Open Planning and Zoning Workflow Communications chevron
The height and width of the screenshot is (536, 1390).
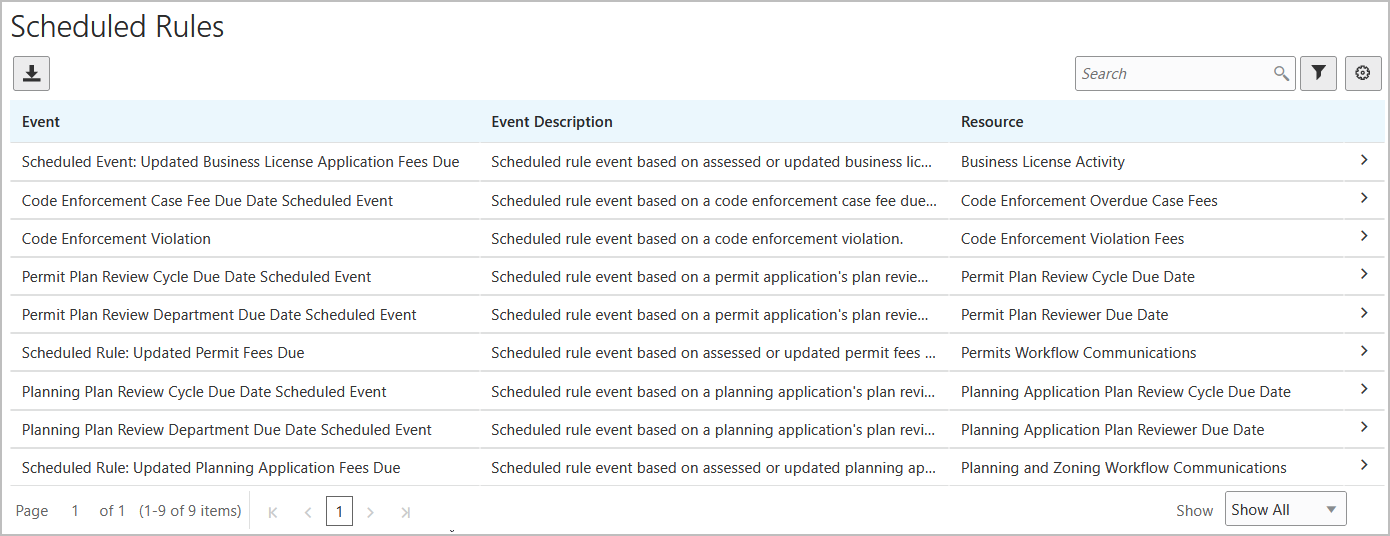[x=1364, y=465]
